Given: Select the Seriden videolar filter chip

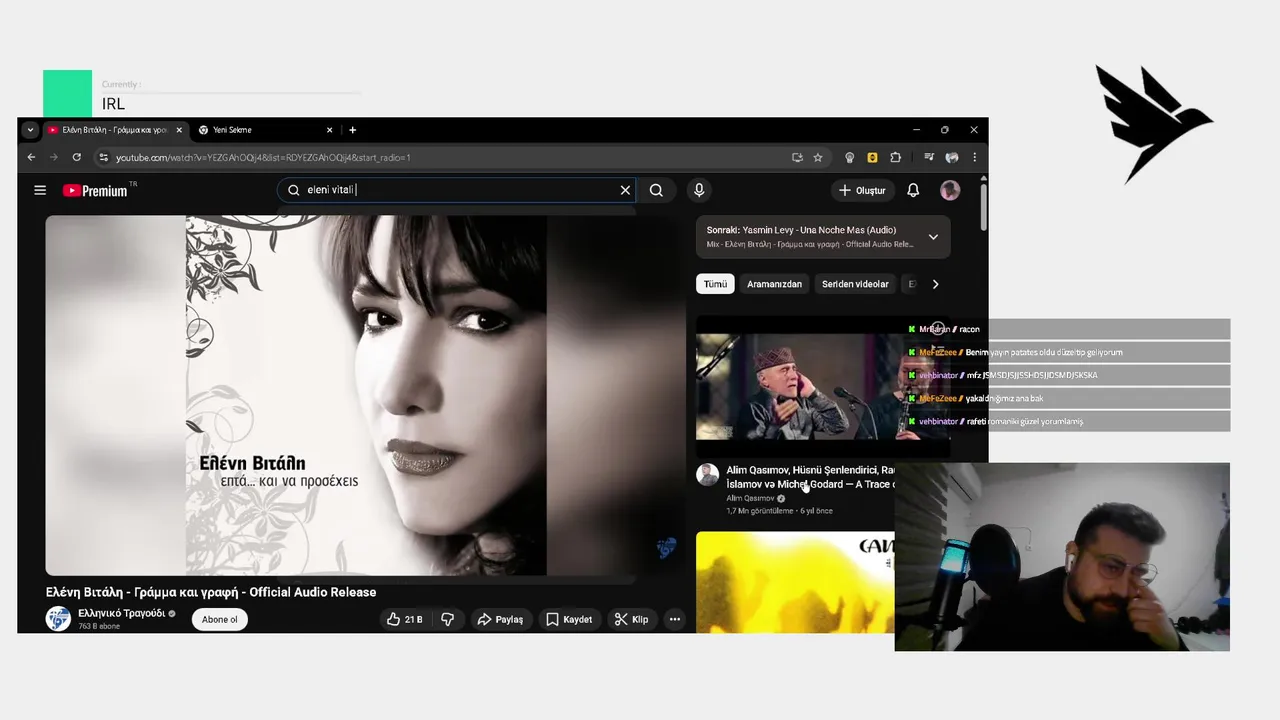Looking at the screenshot, I should [855, 284].
